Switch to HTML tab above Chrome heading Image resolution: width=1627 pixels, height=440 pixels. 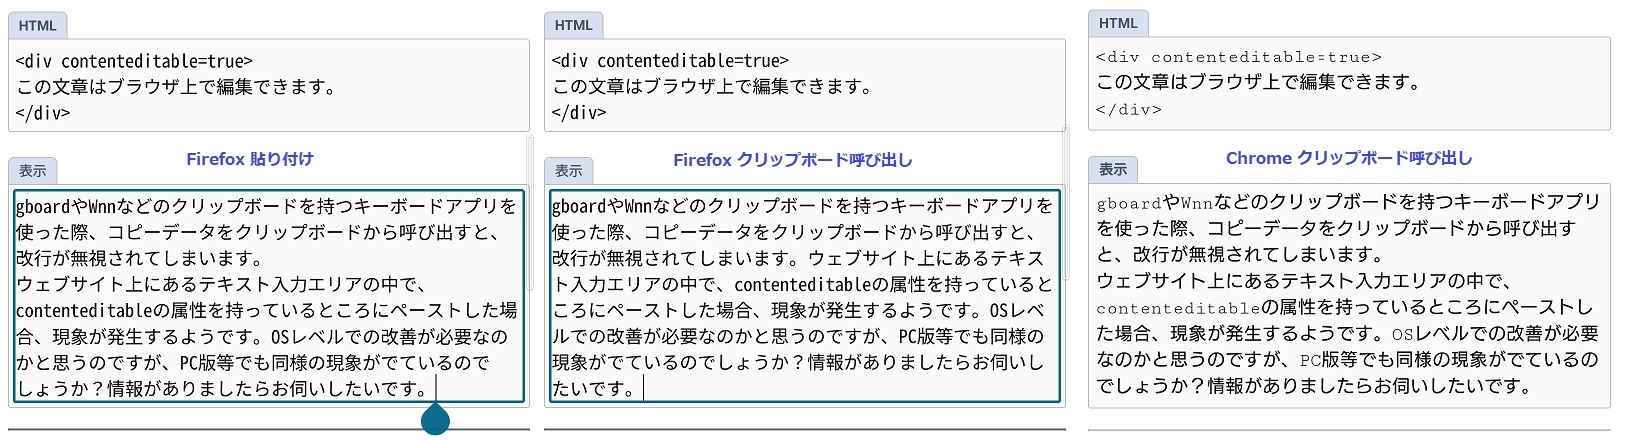(1118, 24)
